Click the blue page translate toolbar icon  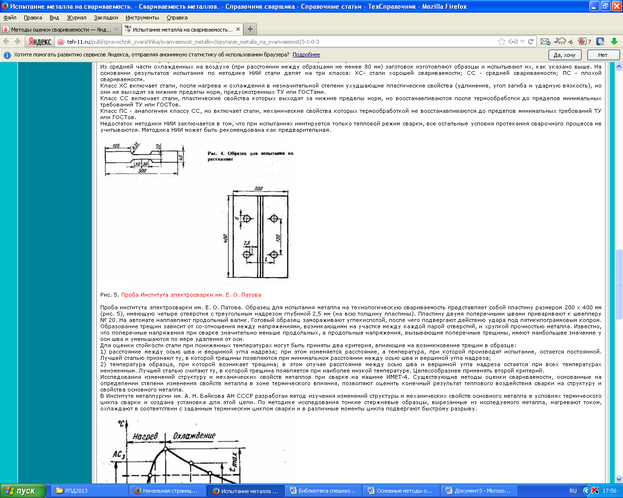600,41
